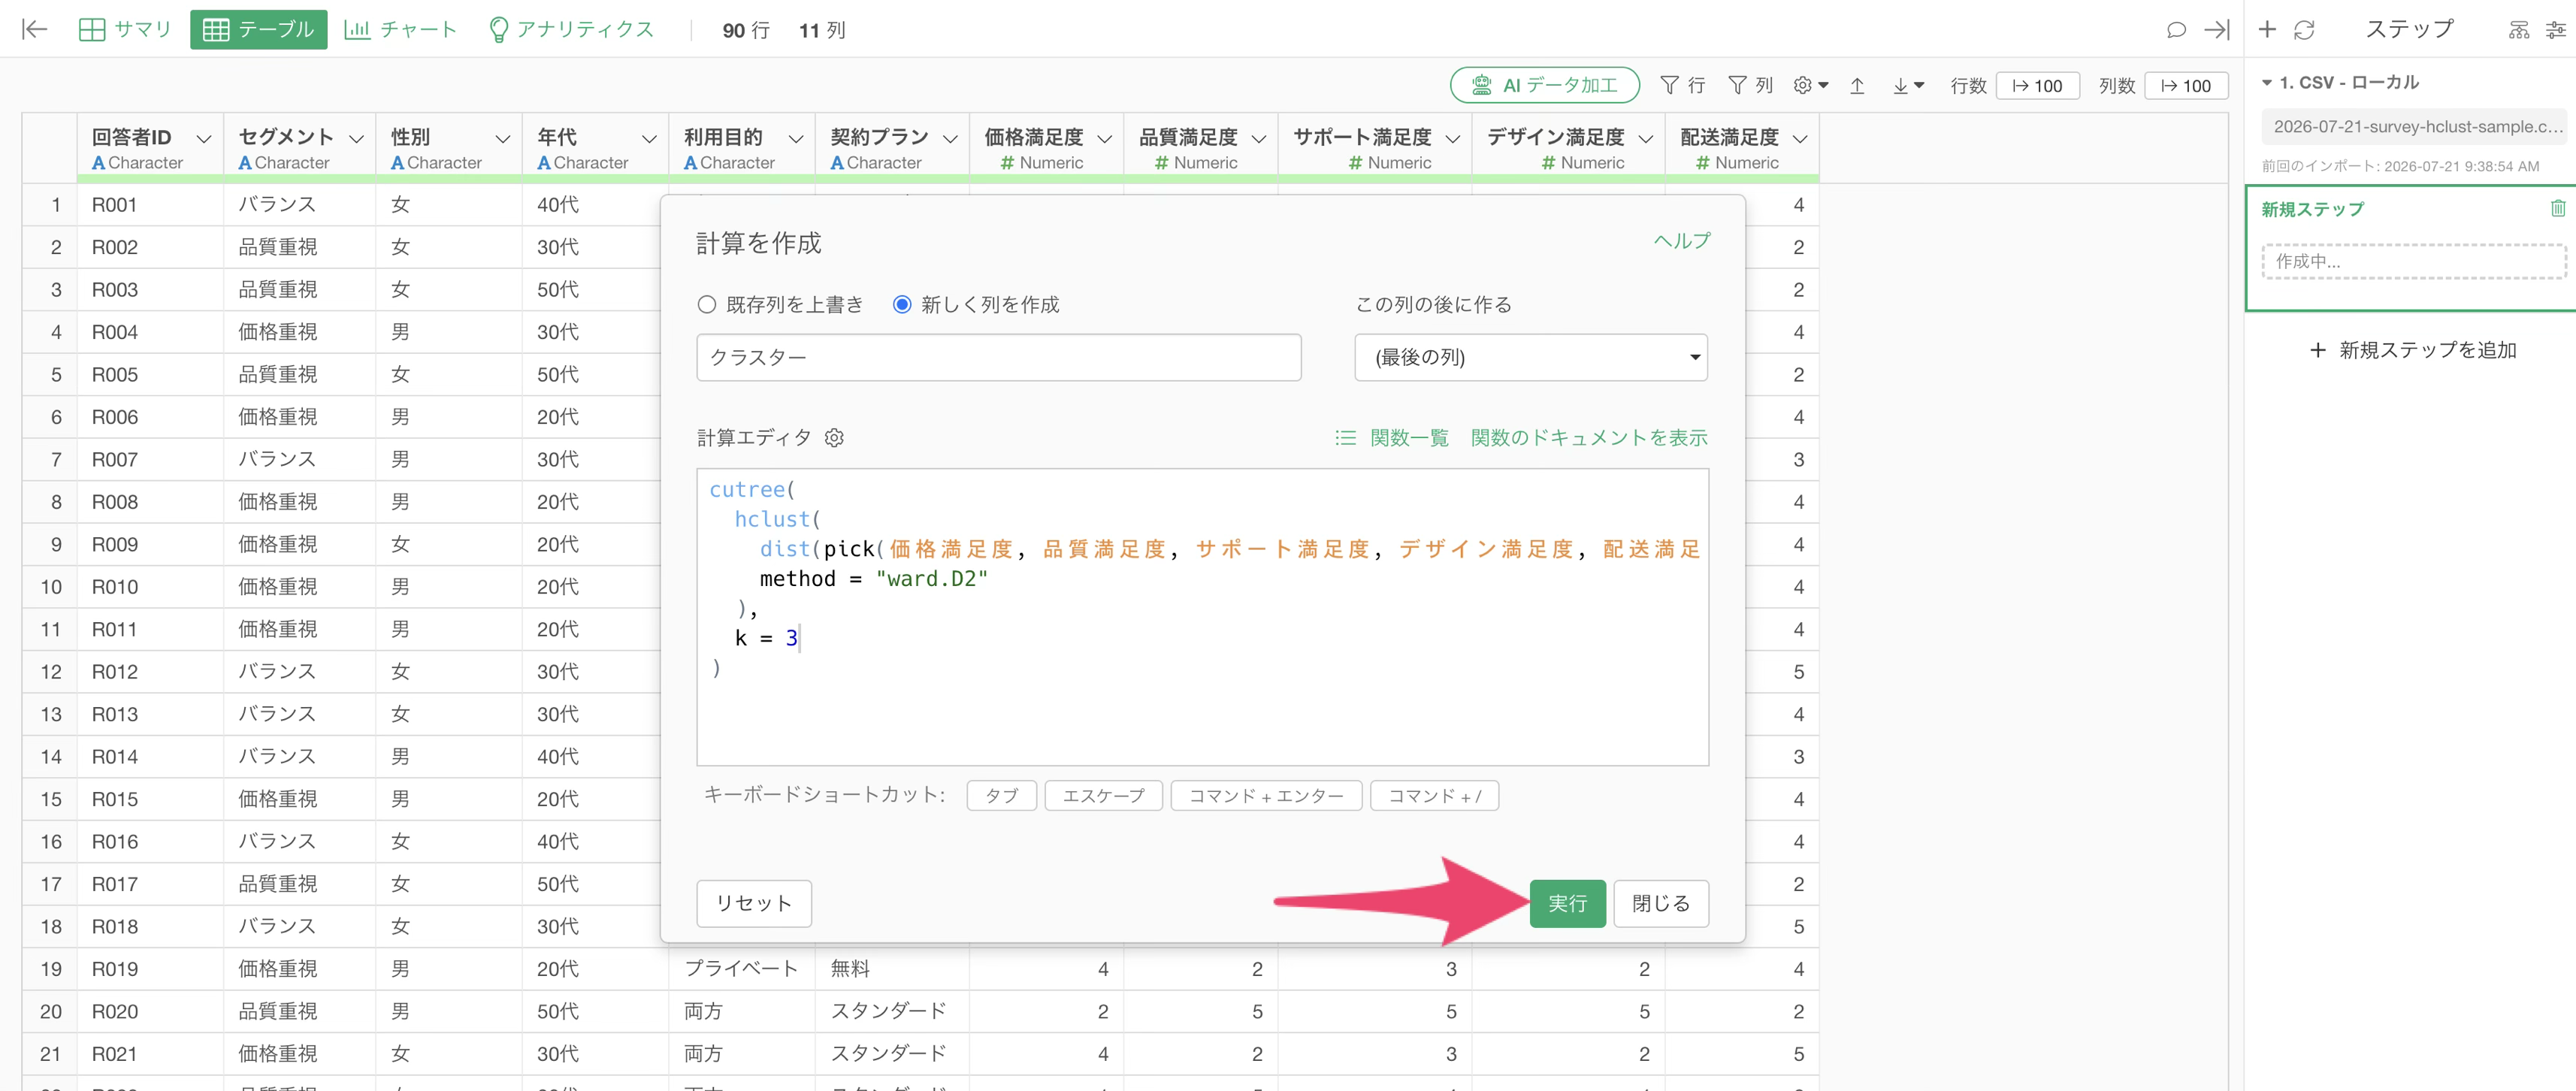This screenshot has height=1091, width=2576.
Task: Click the コマンド + エンター shortcut hint
Action: click(1266, 795)
